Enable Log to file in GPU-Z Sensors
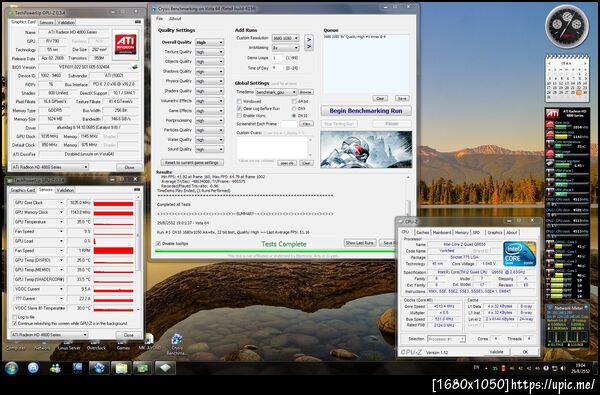Screen dimensions: 600x395 pos(15,317)
